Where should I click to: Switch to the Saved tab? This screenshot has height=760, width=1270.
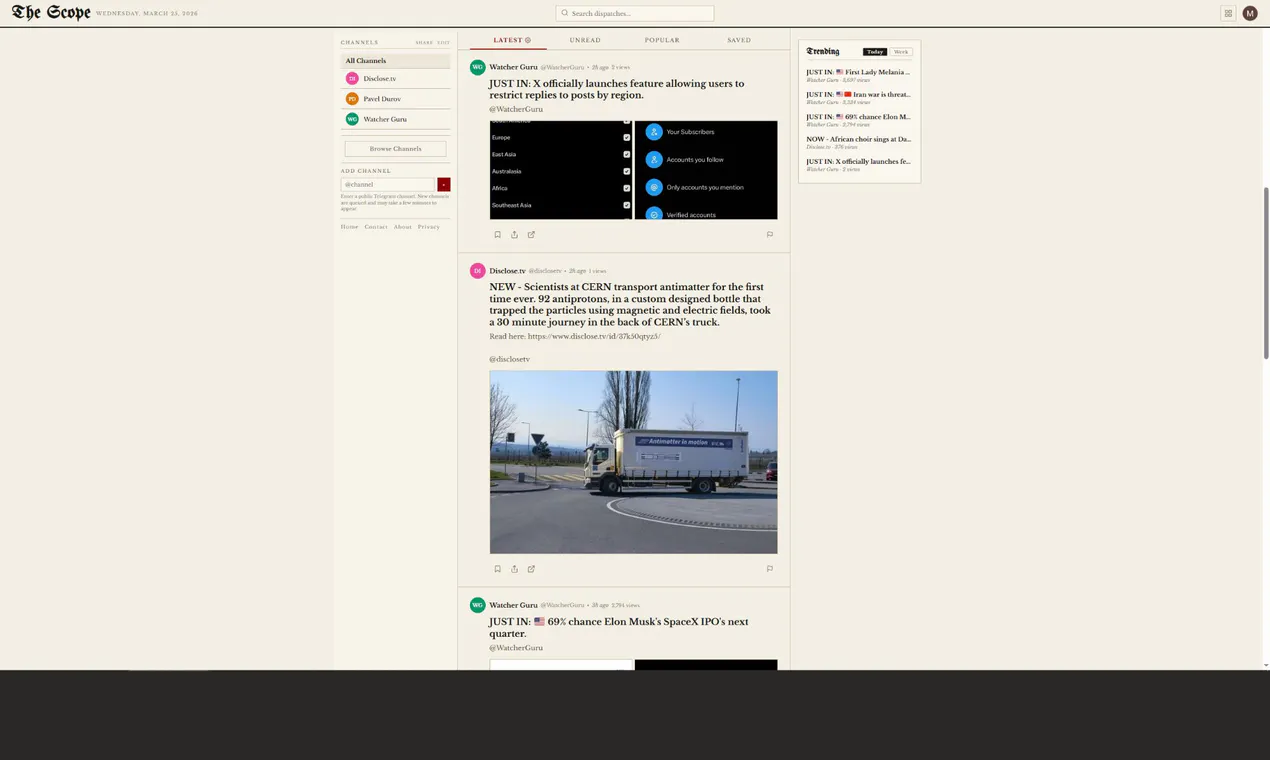[x=739, y=40]
